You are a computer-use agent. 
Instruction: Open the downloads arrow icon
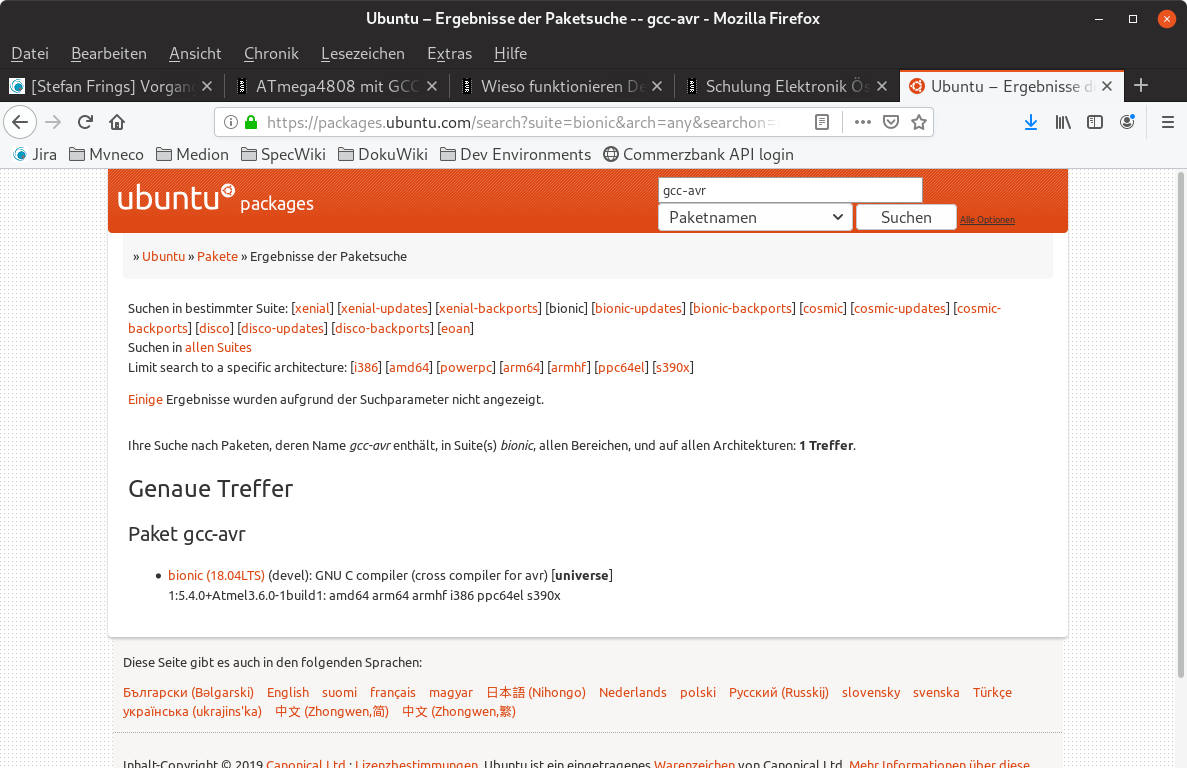(x=1030, y=122)
